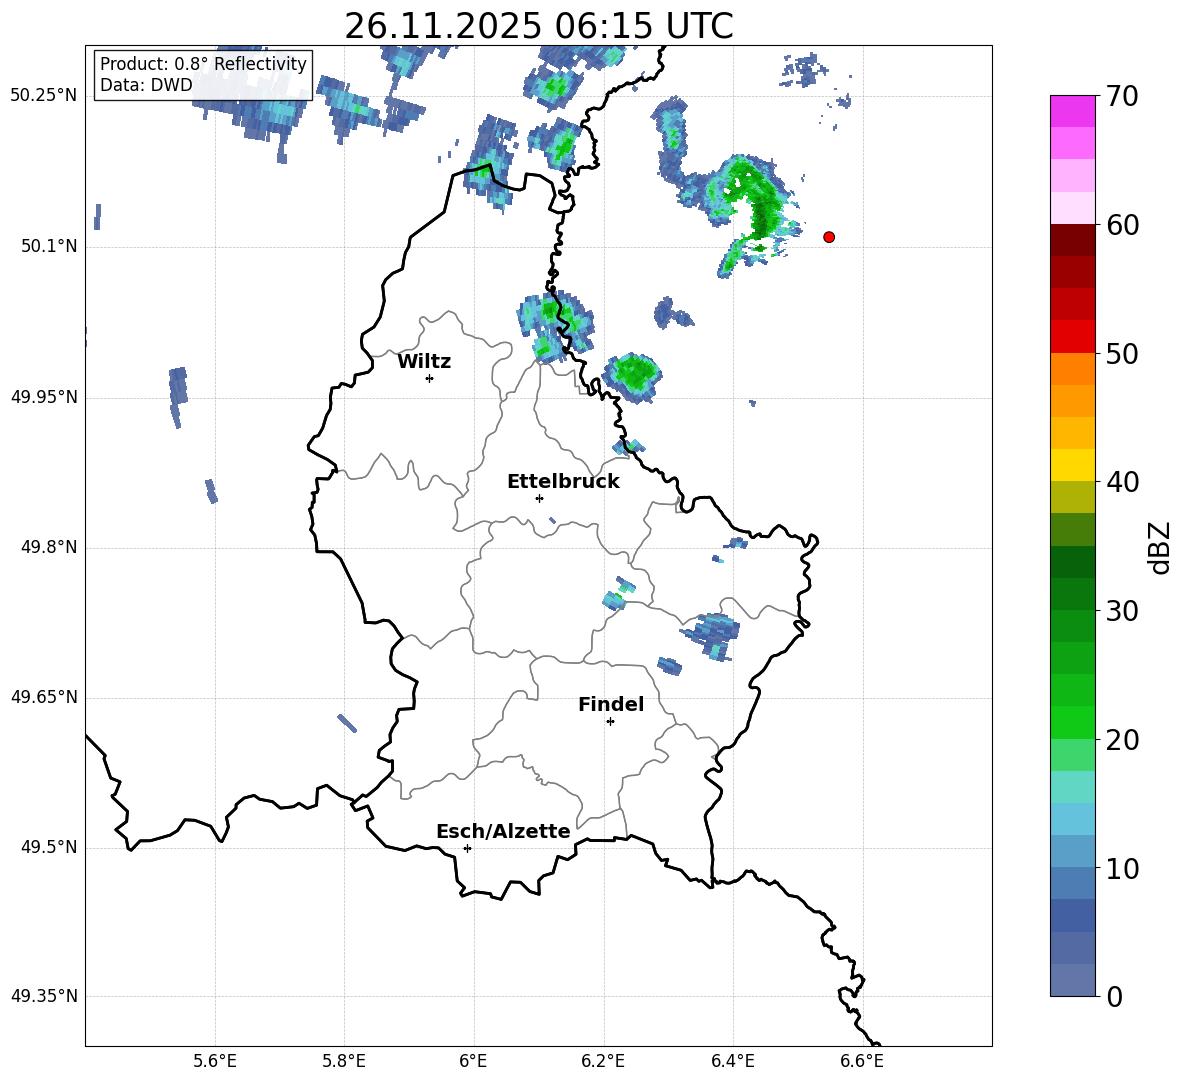
Task: Click the 5.8°E longitude label
Action: point(344,1061)
